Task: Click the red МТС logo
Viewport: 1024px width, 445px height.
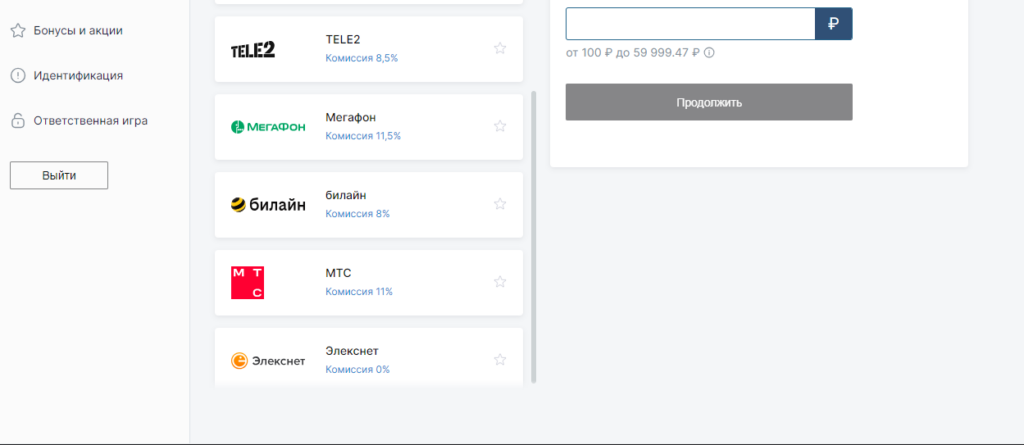Action: coord(248,282)
